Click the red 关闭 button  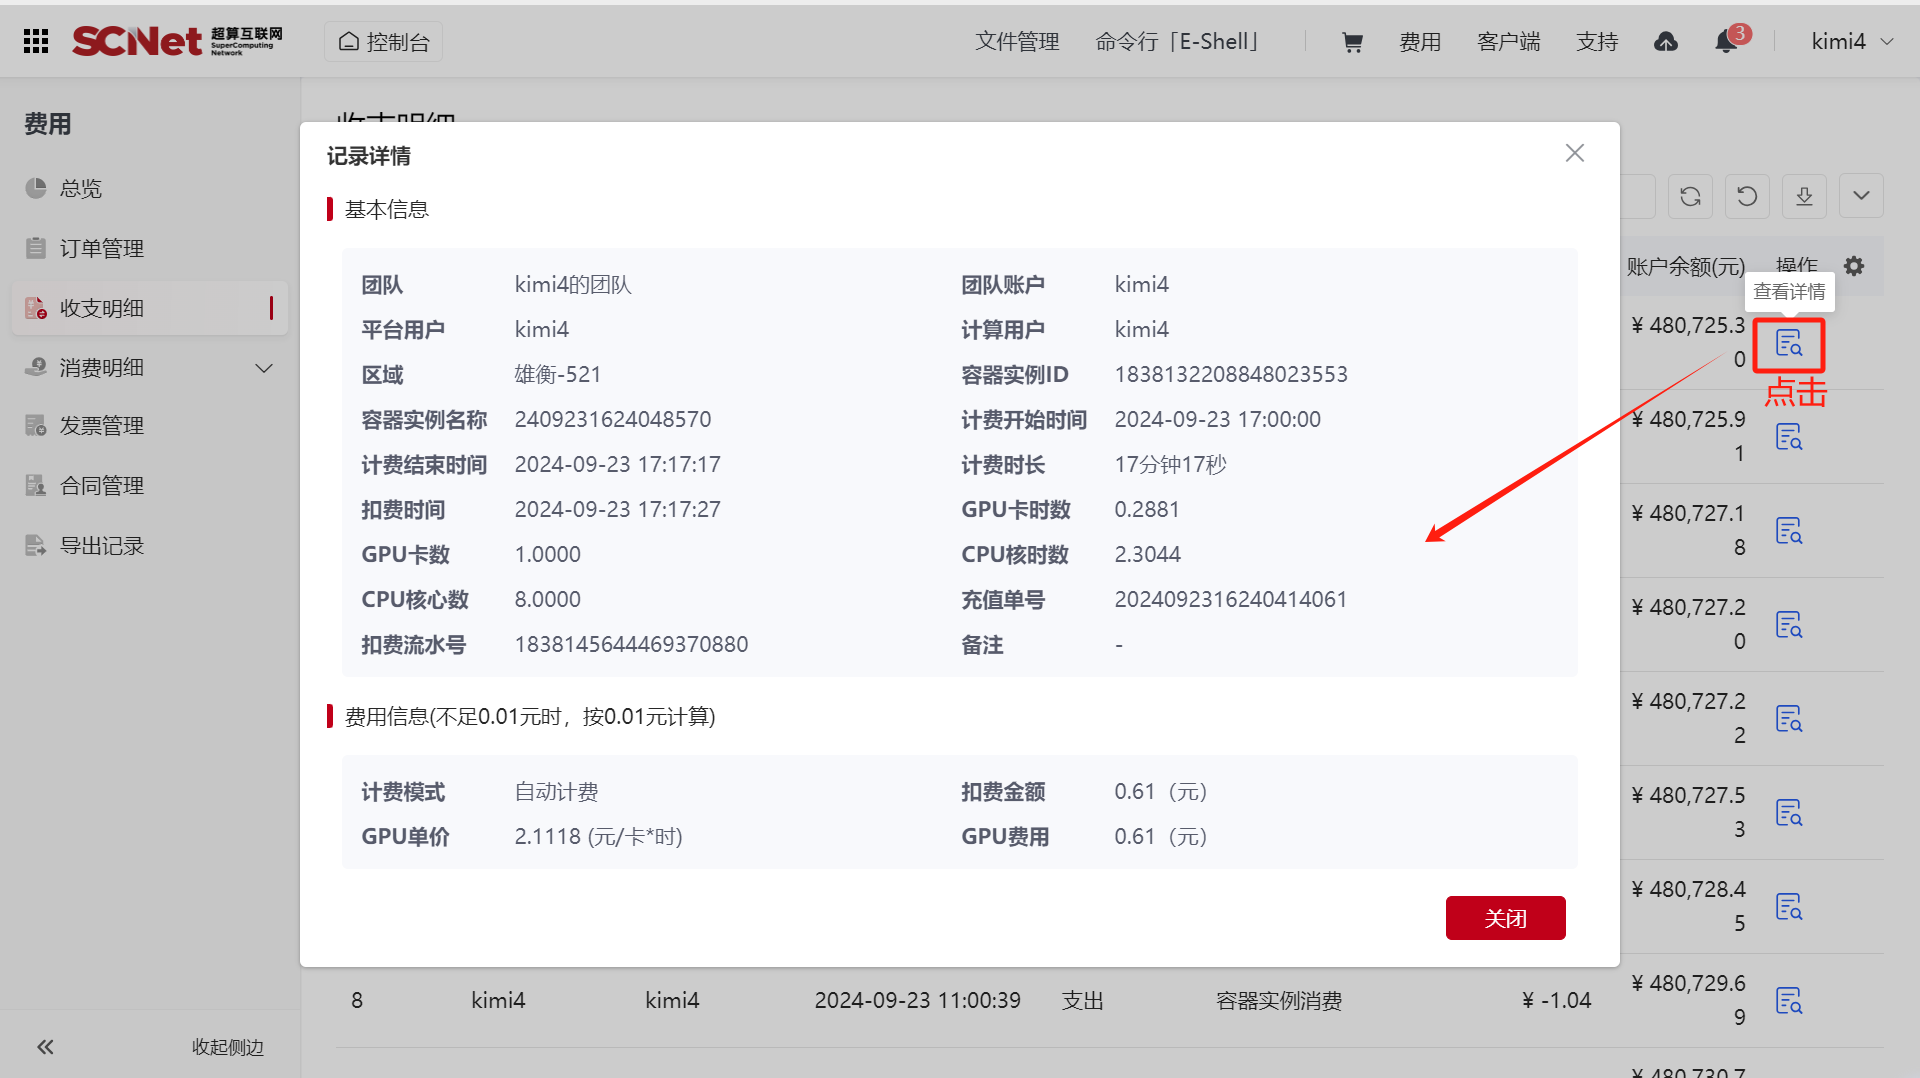coord(1505,918)
